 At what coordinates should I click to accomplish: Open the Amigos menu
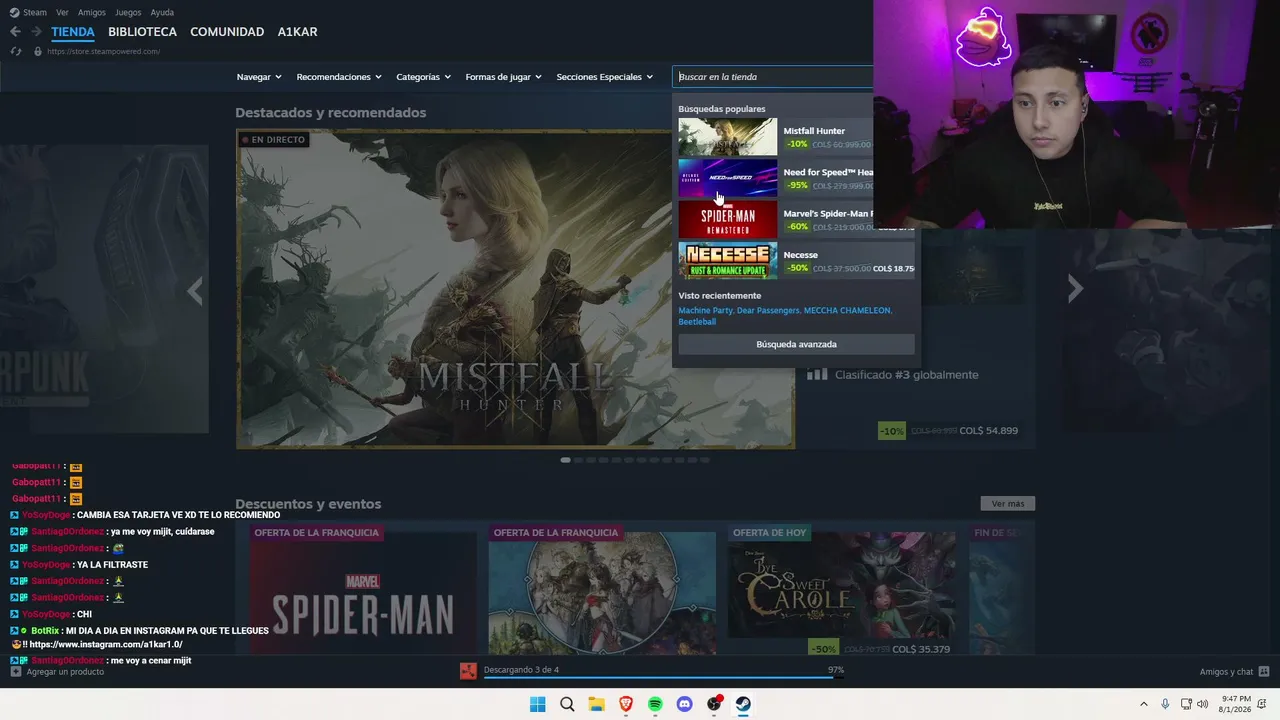click(x=92, y=12)
